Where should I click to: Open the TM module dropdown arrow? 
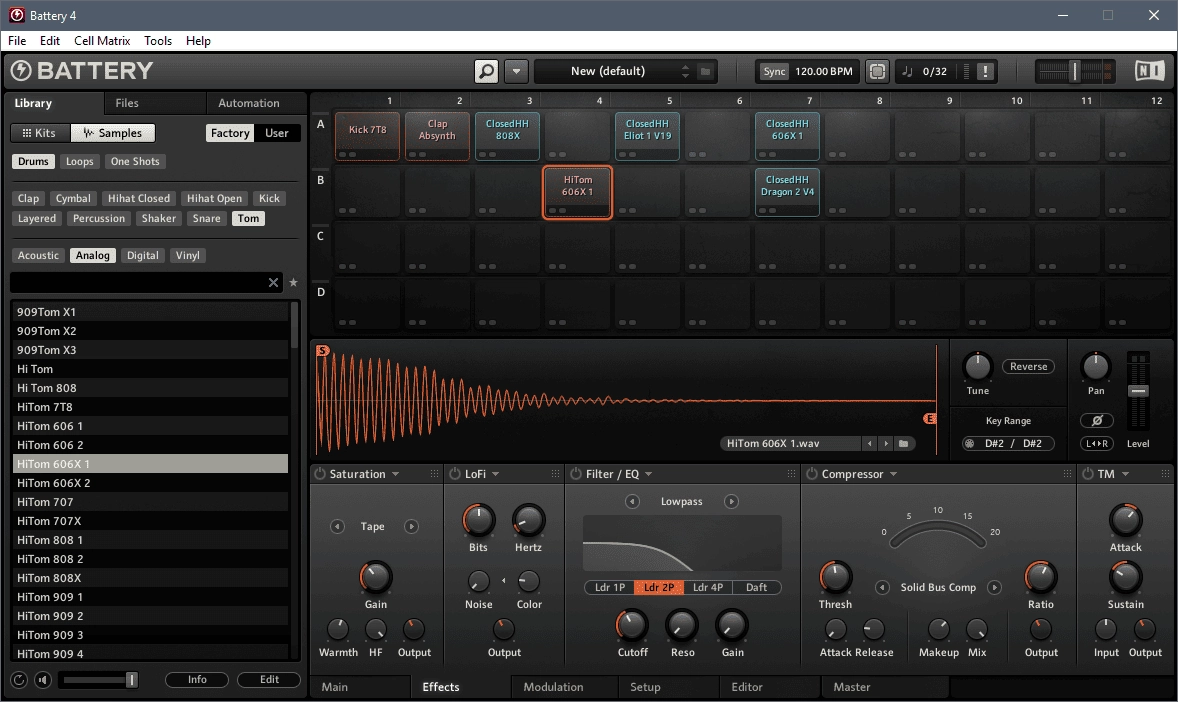point(1125,474)
